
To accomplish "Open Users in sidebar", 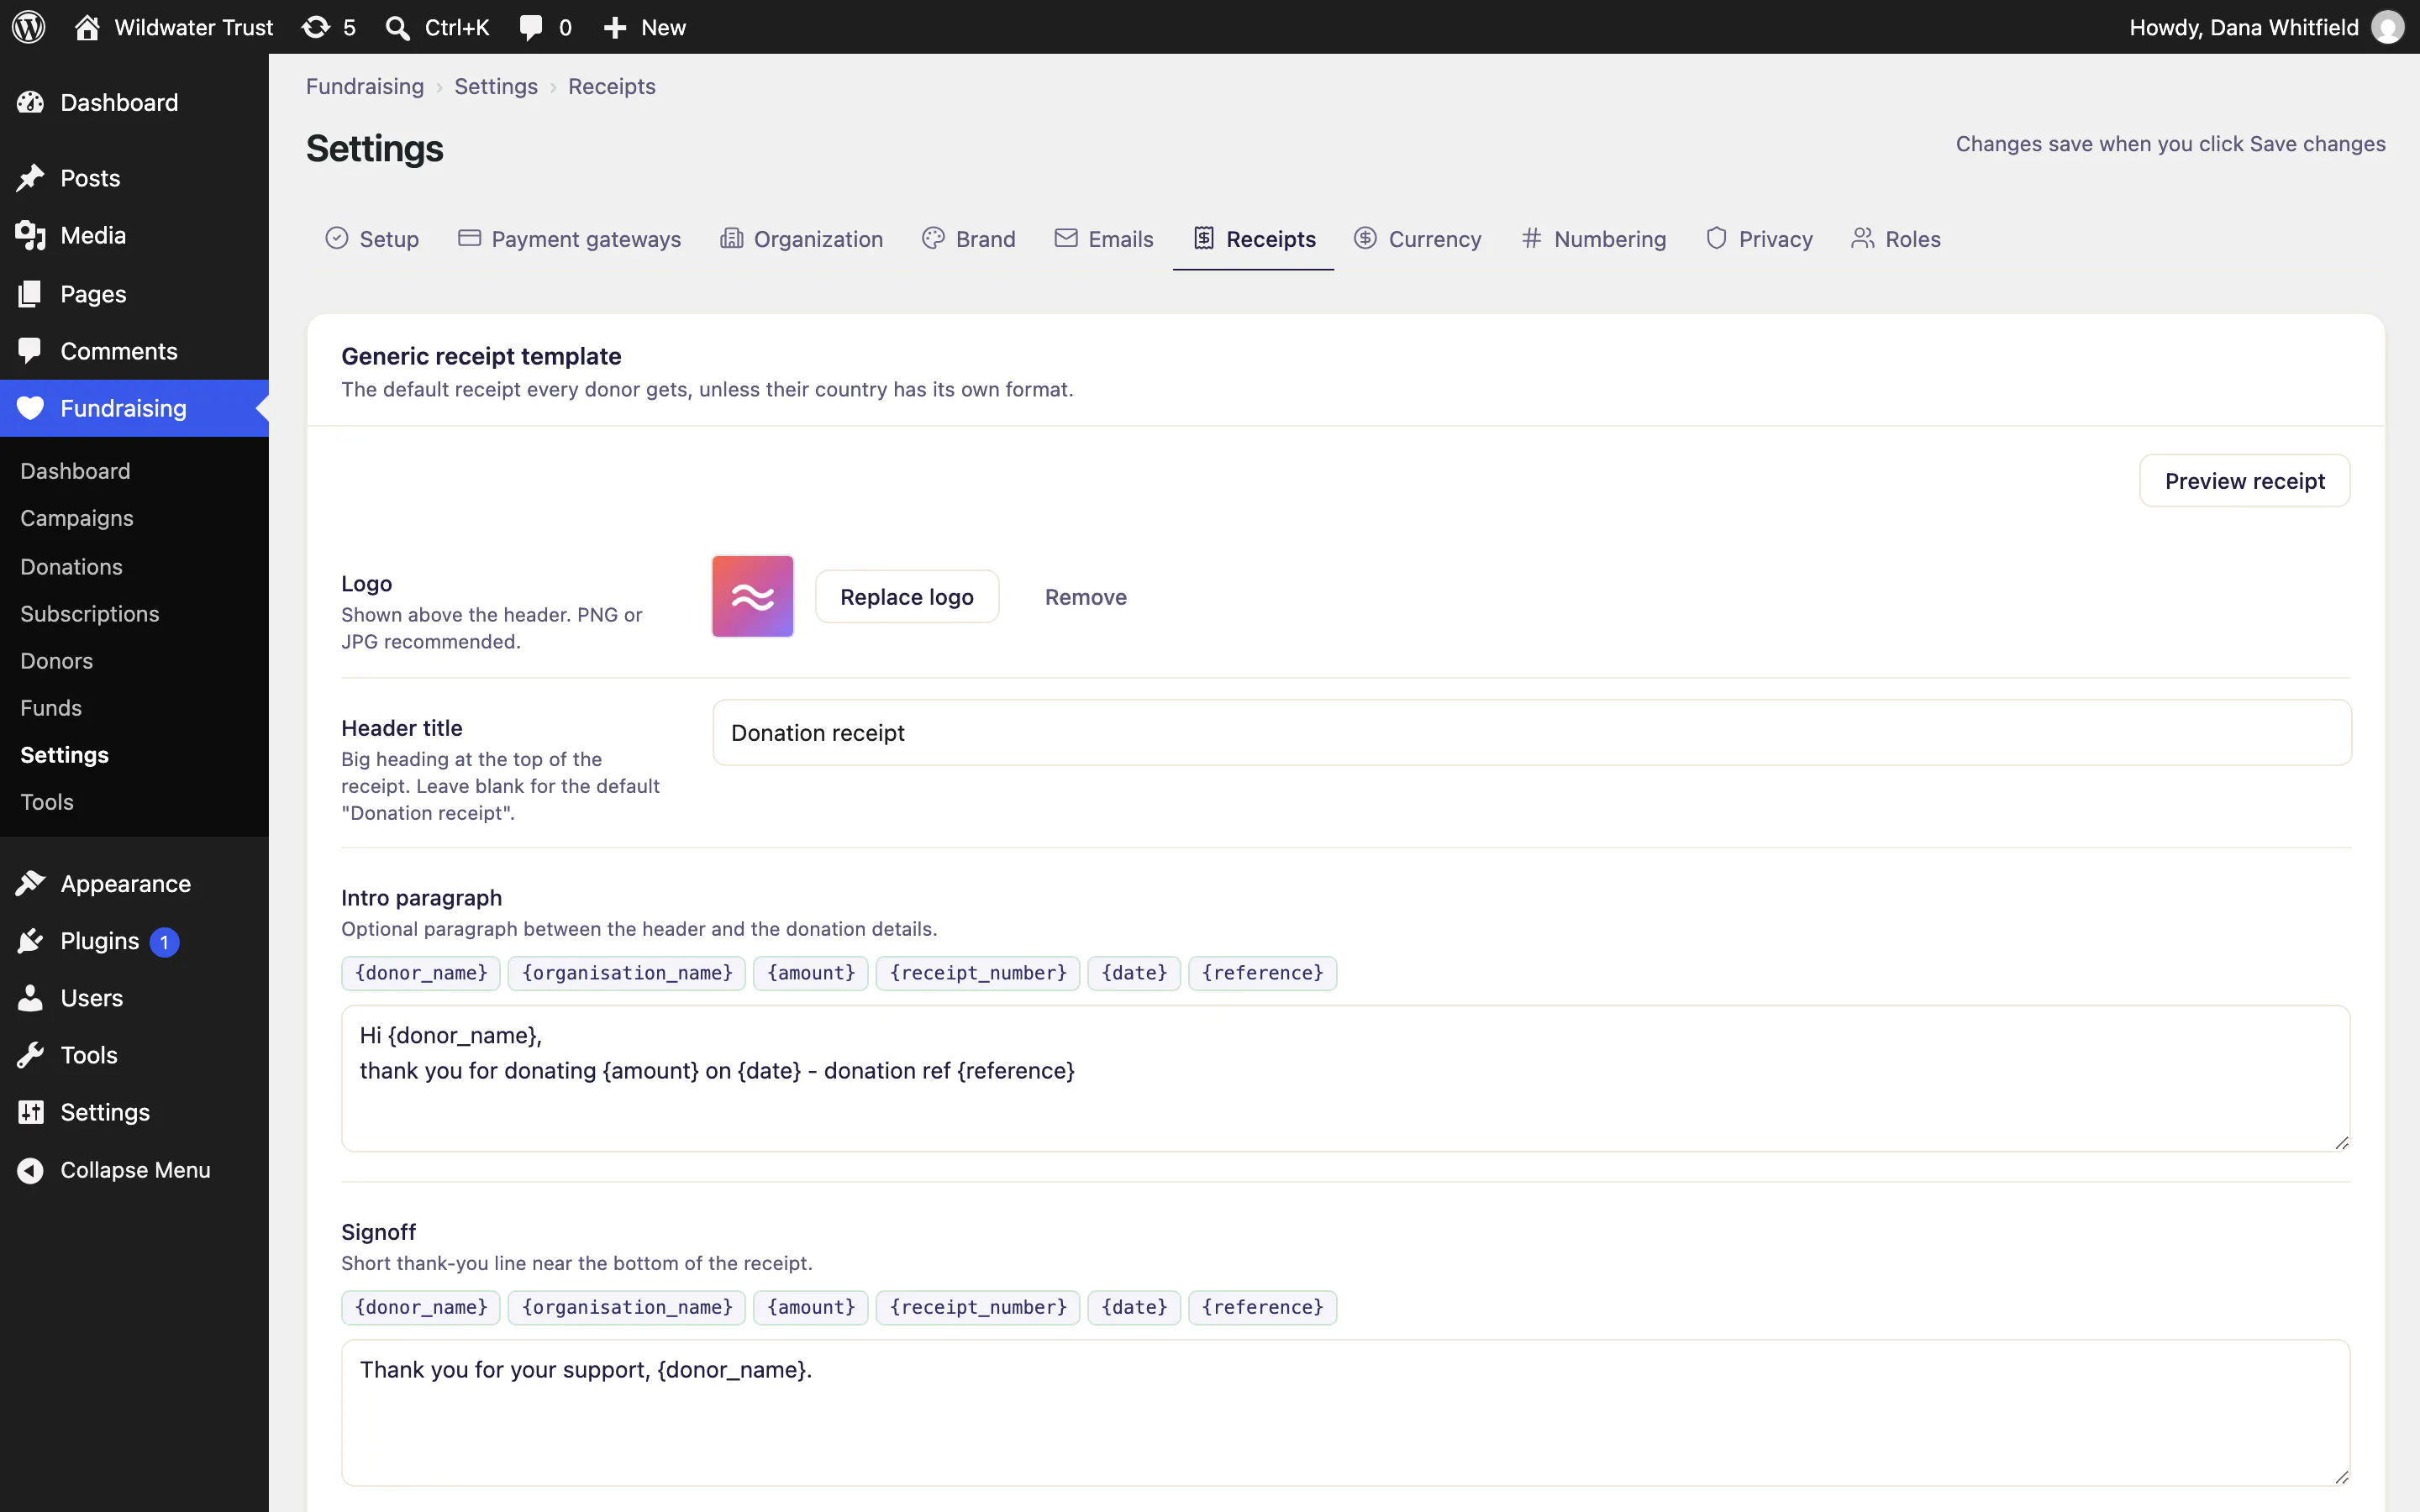I will coord(134,998).
